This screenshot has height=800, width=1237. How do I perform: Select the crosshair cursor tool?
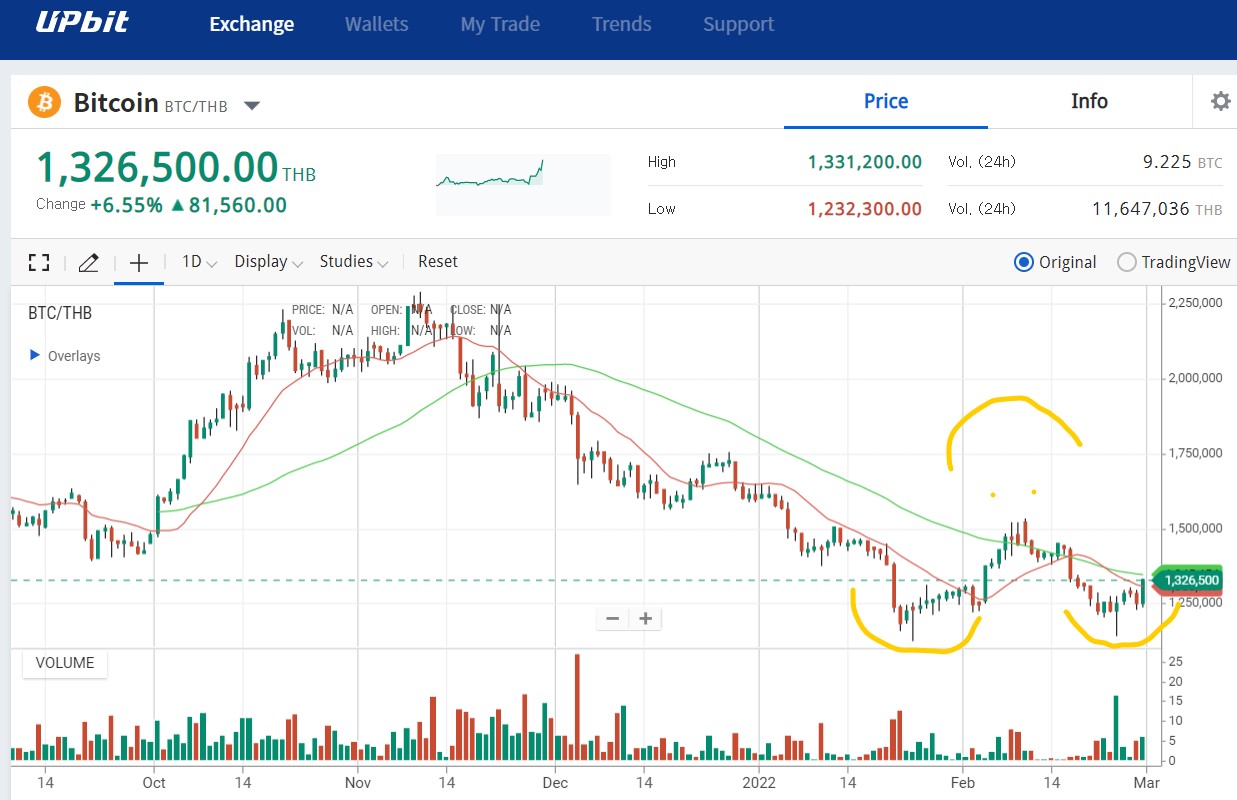[x=139, y=262]
